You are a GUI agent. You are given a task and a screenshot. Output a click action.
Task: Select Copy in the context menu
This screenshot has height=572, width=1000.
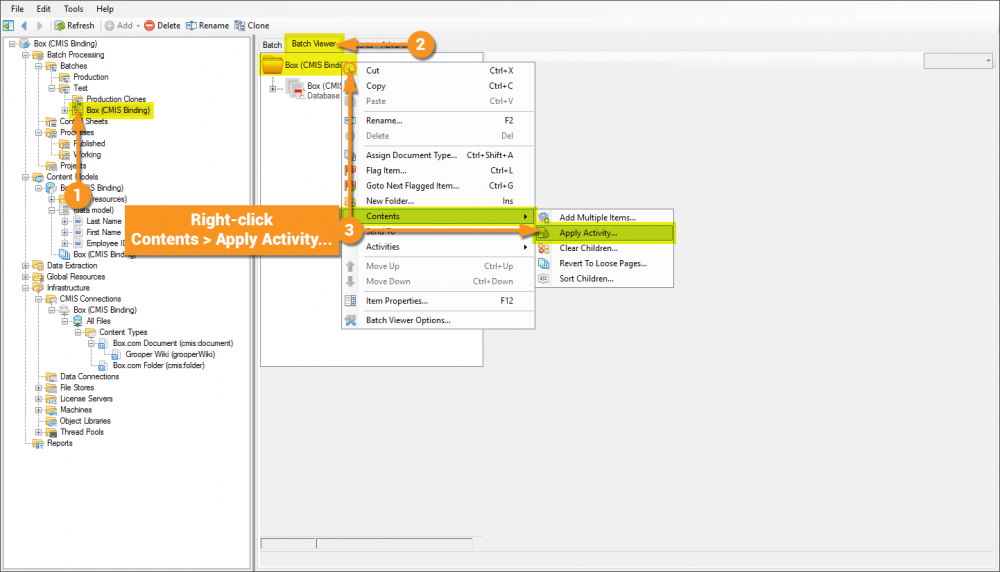(438, 86)
